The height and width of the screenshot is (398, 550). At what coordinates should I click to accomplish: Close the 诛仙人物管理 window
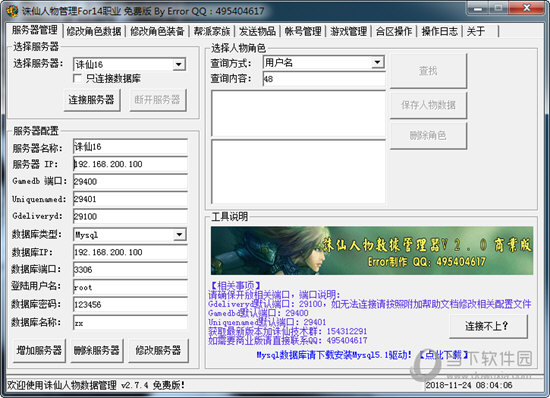tap(526, 8)
